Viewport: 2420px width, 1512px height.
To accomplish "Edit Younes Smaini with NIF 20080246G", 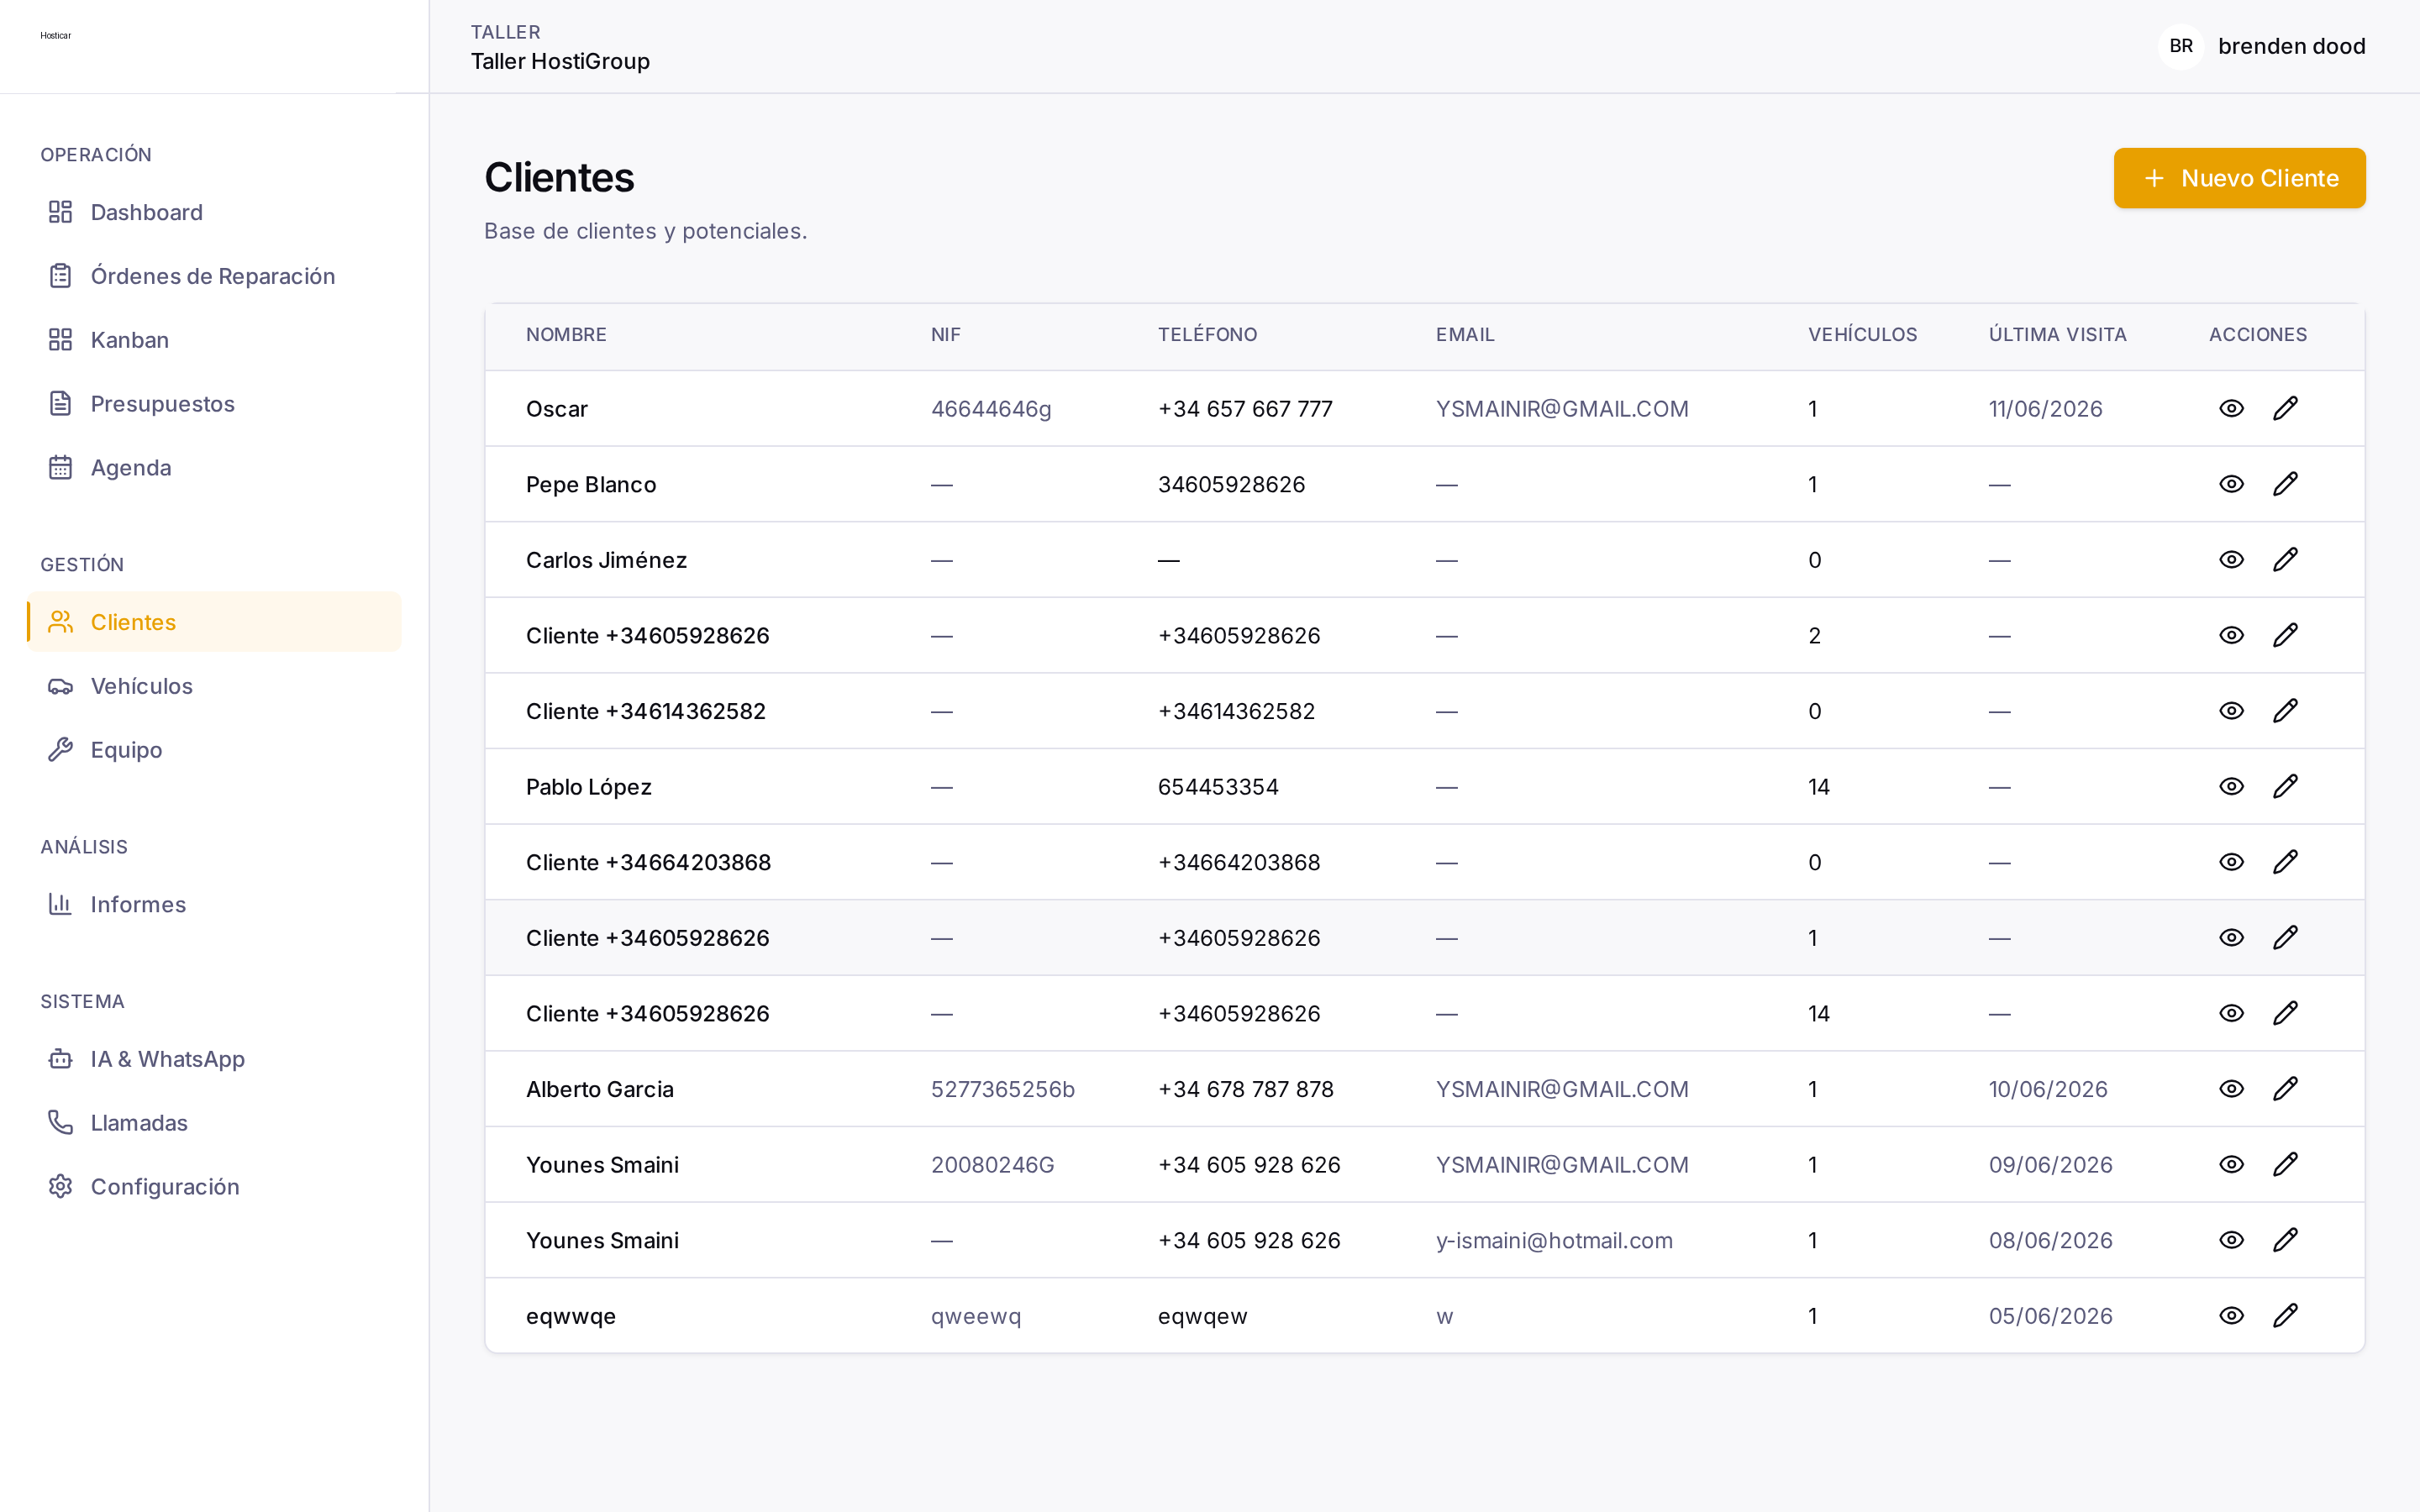I will (2285, 1164).
